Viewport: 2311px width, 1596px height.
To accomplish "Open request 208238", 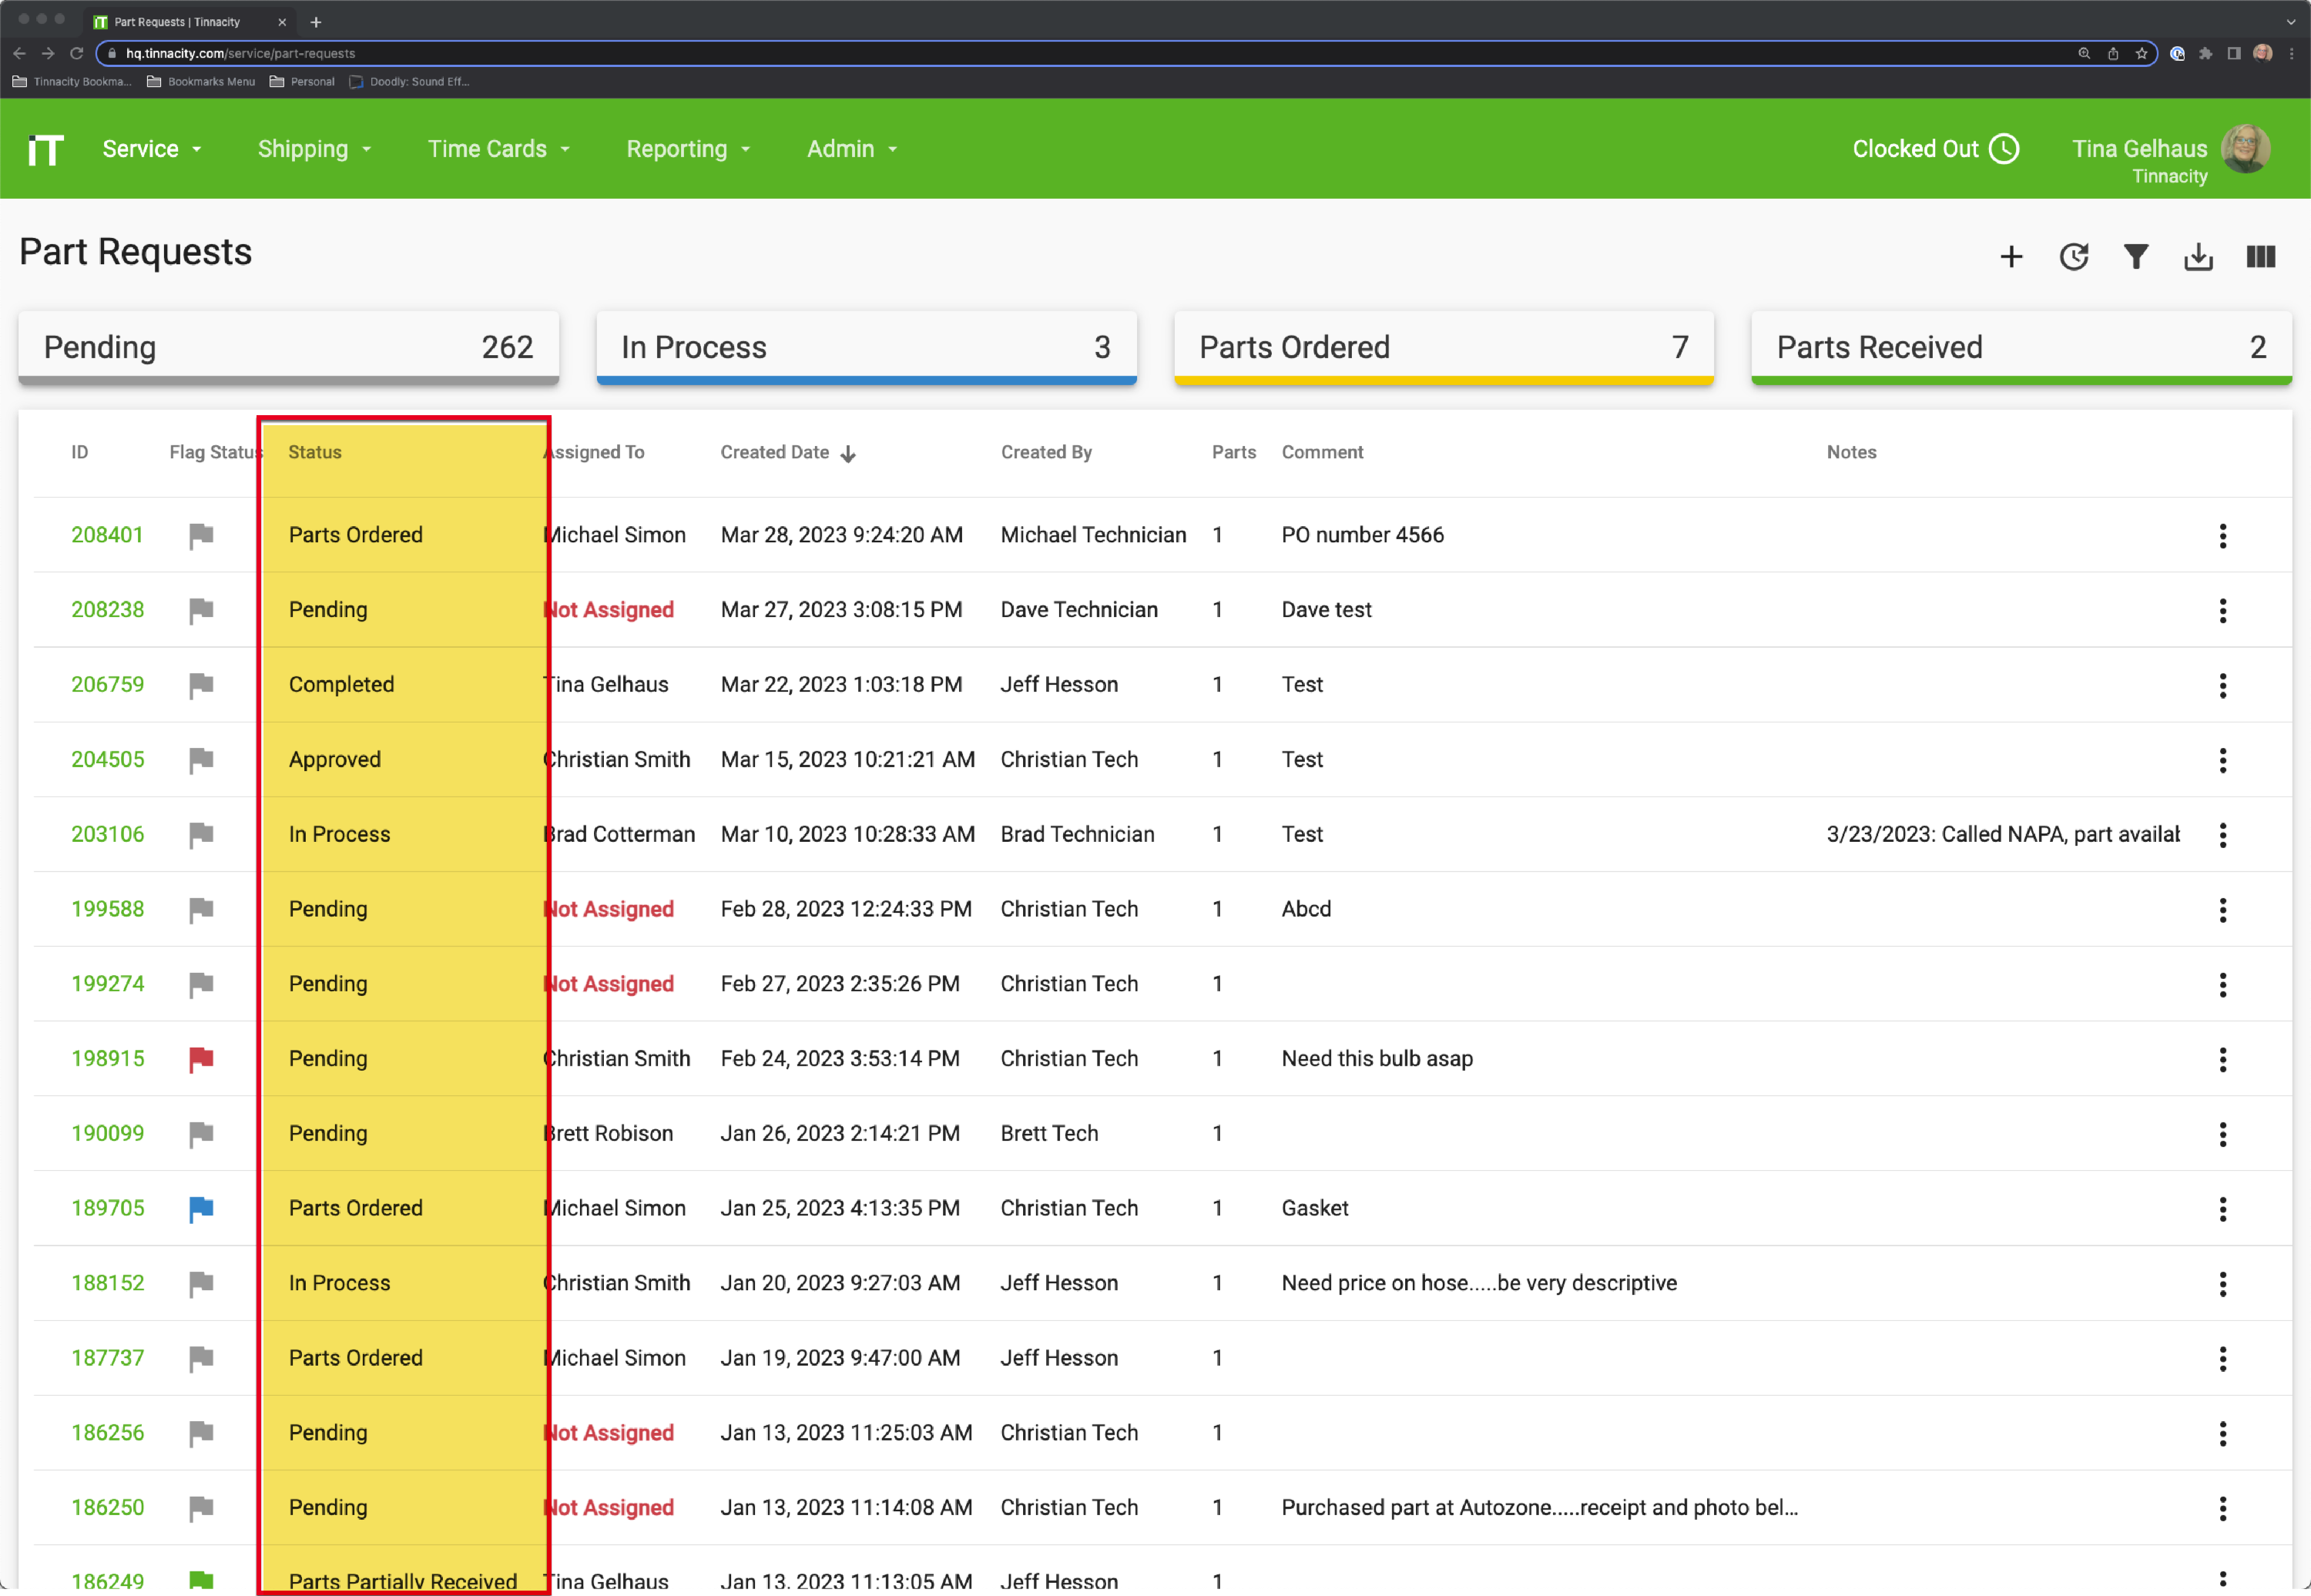I will point(107,609).
